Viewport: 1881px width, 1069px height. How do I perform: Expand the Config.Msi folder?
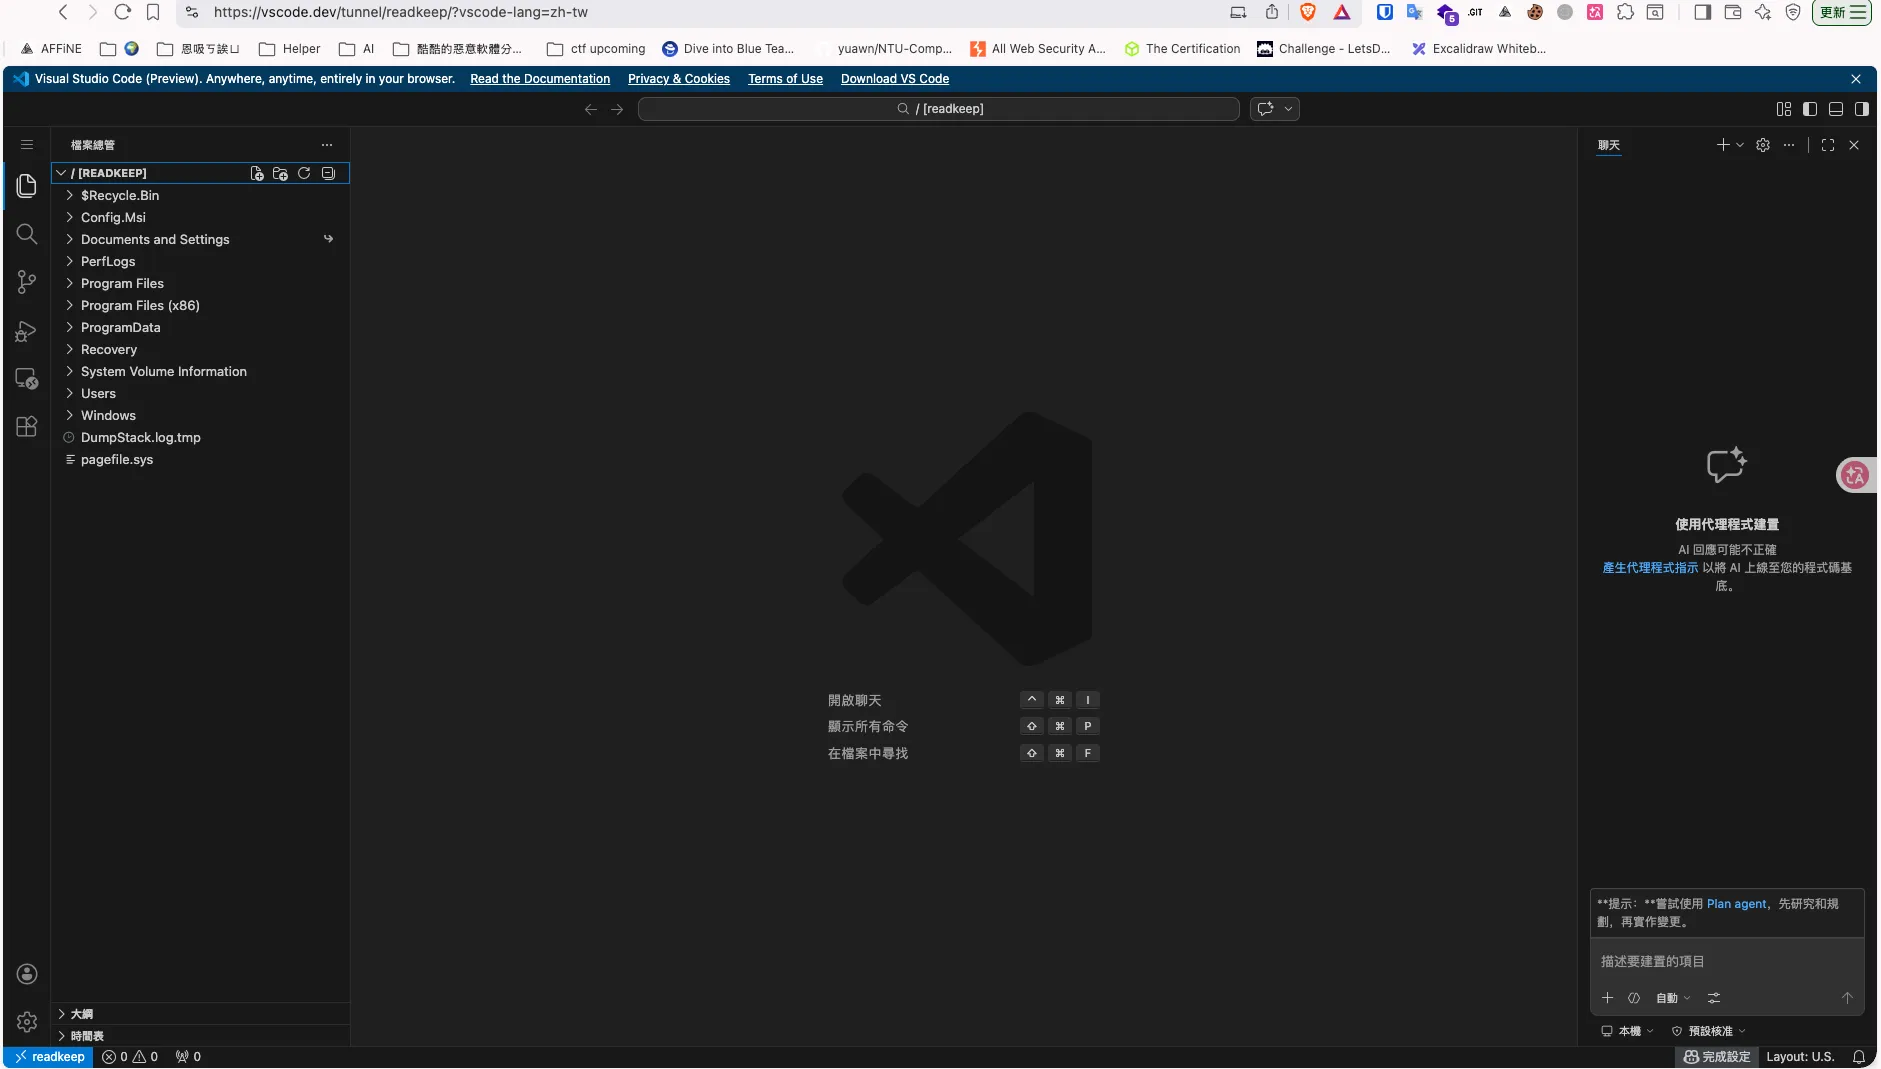[200, 218]
